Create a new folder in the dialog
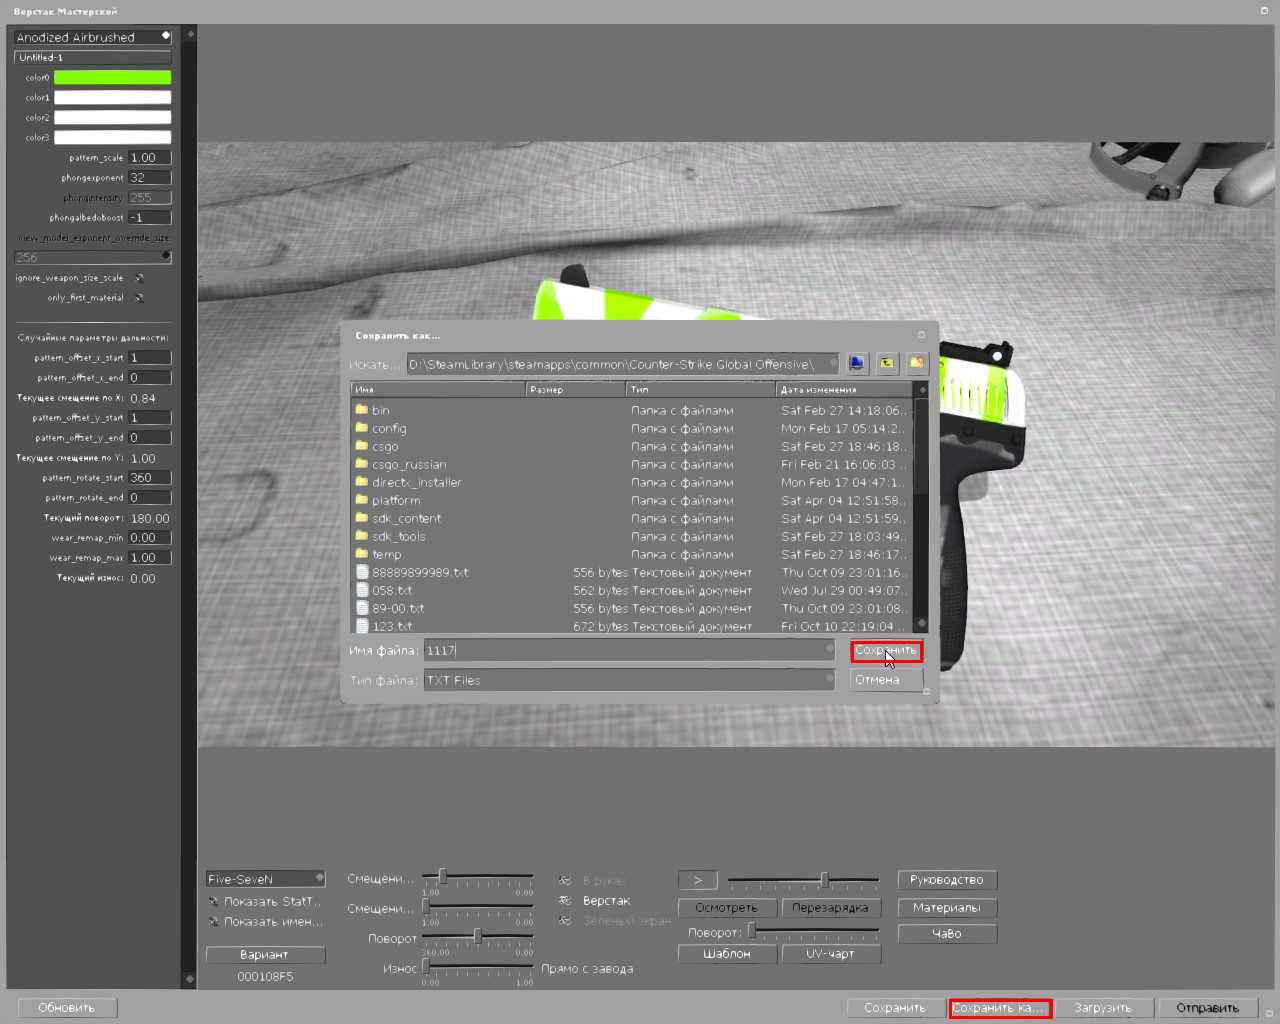 click(x=917, y=364)
